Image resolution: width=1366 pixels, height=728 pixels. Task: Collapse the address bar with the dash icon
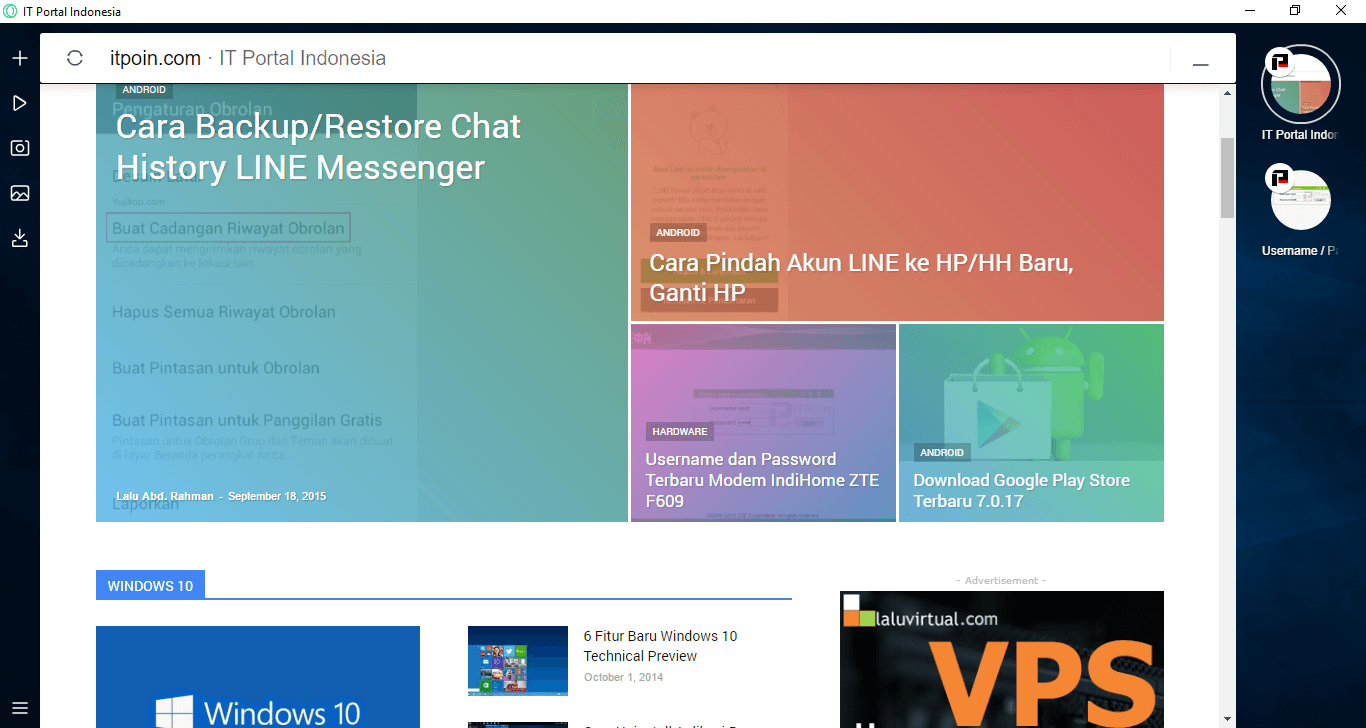(x=1200, y=64)
